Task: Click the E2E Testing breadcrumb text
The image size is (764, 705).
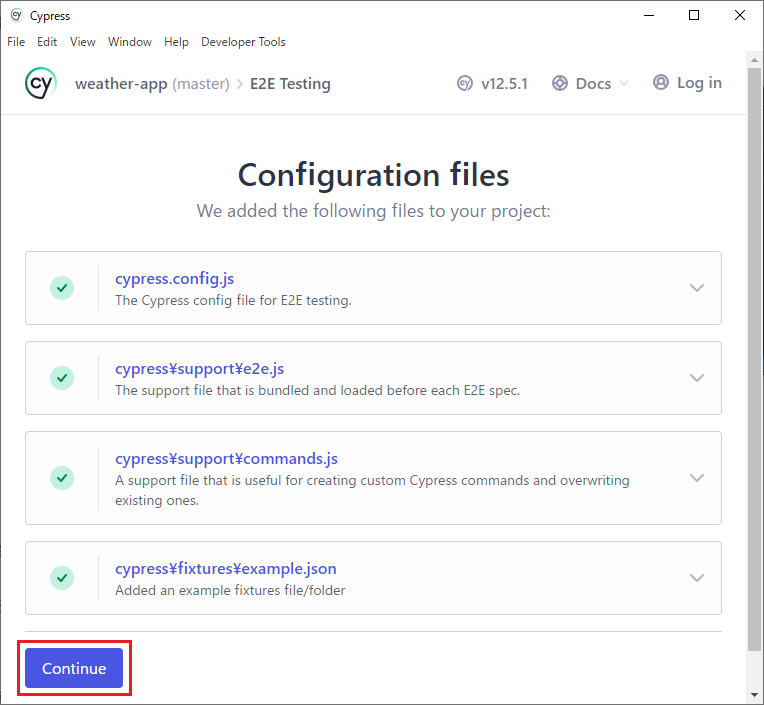Action: [290, 84]
